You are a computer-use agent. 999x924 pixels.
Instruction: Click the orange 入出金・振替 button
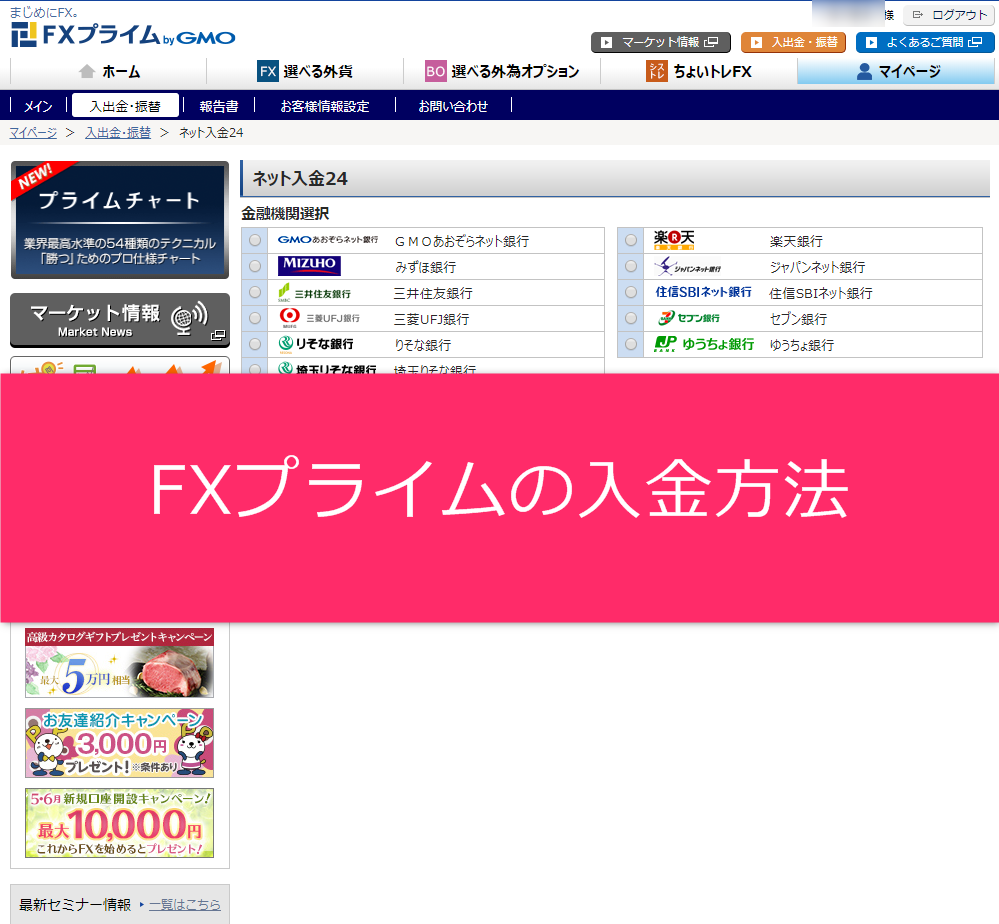click(793, 42)
